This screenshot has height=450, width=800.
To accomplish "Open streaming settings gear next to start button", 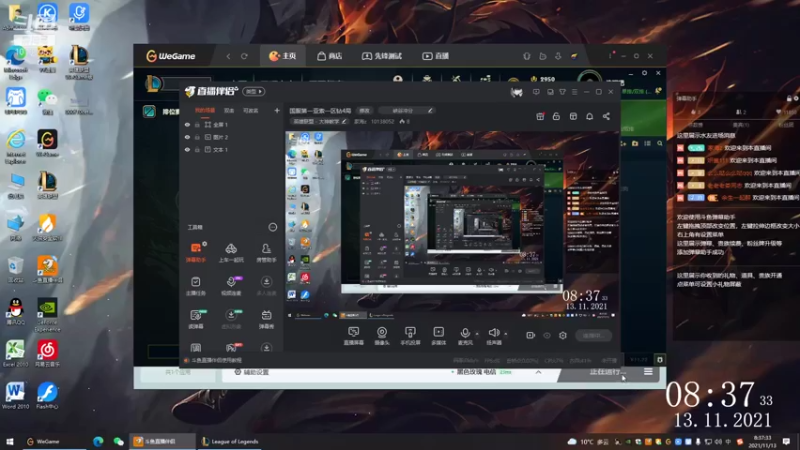I will [563, 336].
